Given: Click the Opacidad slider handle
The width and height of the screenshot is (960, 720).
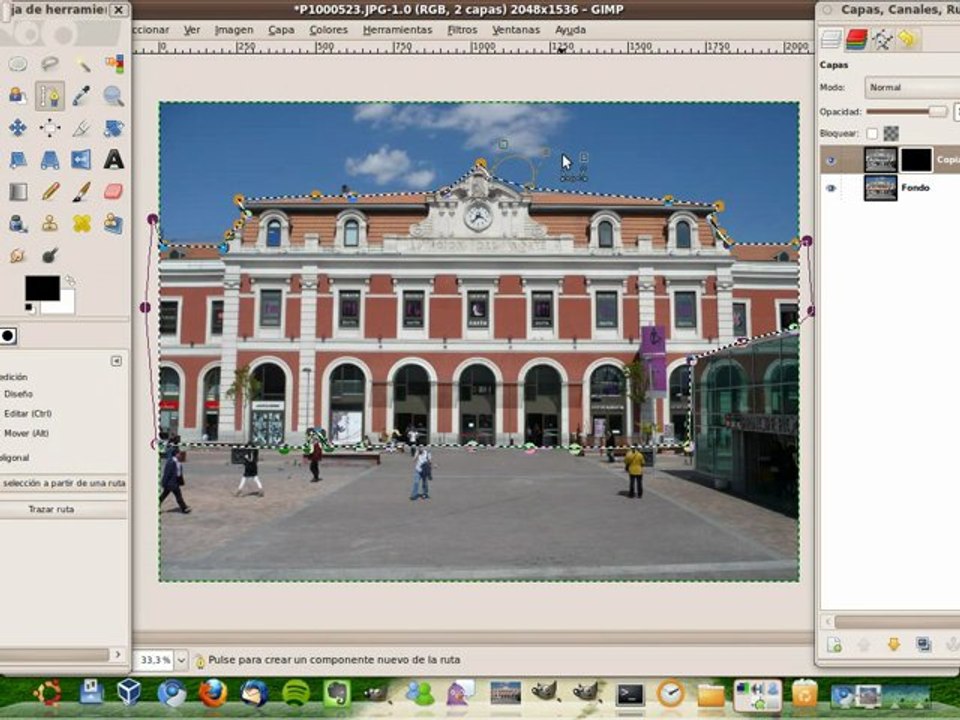Looking at the screenshot, I should tap(937, 111).
